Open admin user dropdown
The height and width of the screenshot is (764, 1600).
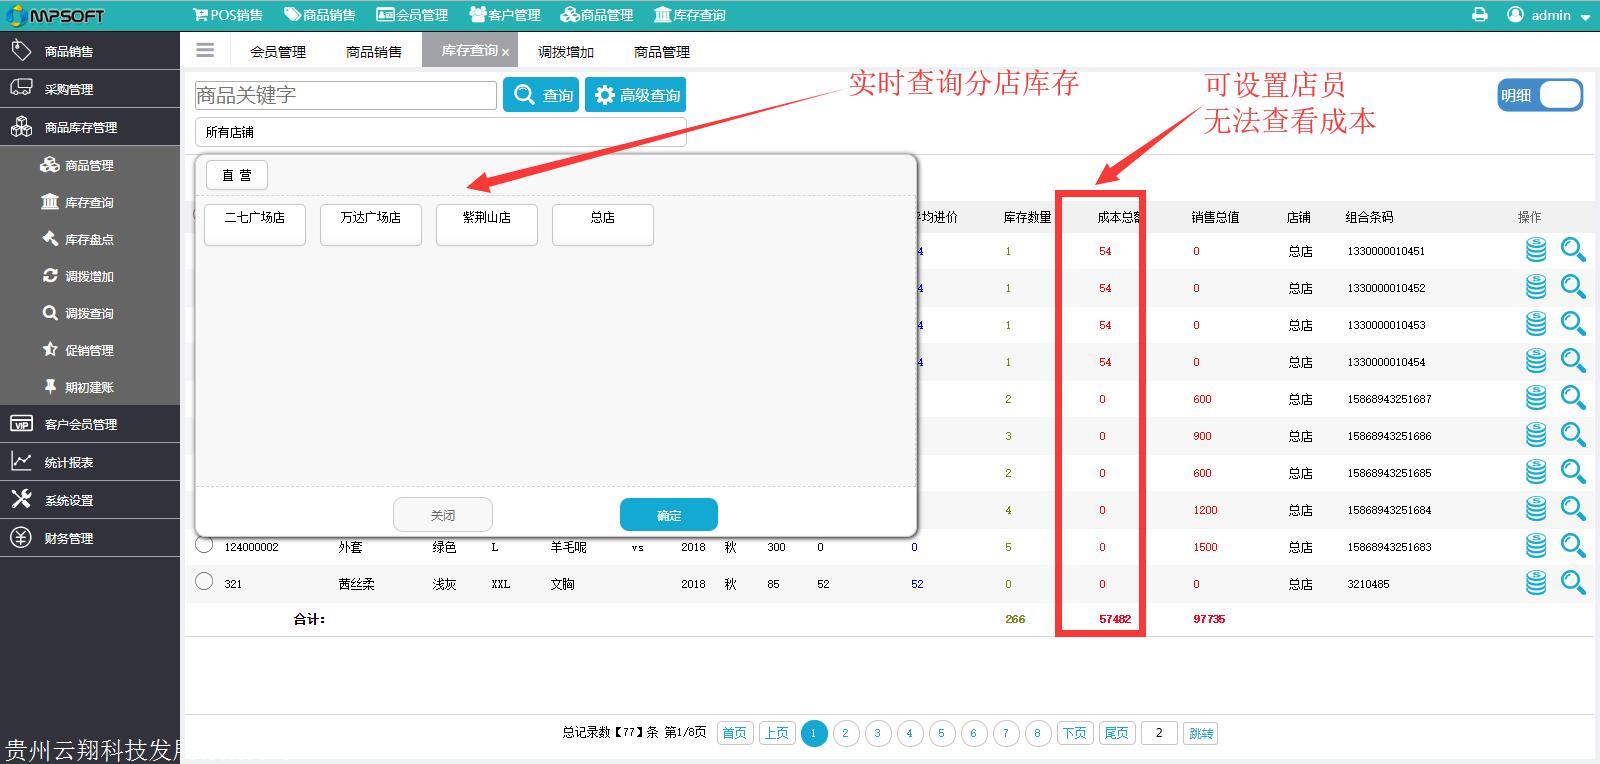click(1549, 15)
